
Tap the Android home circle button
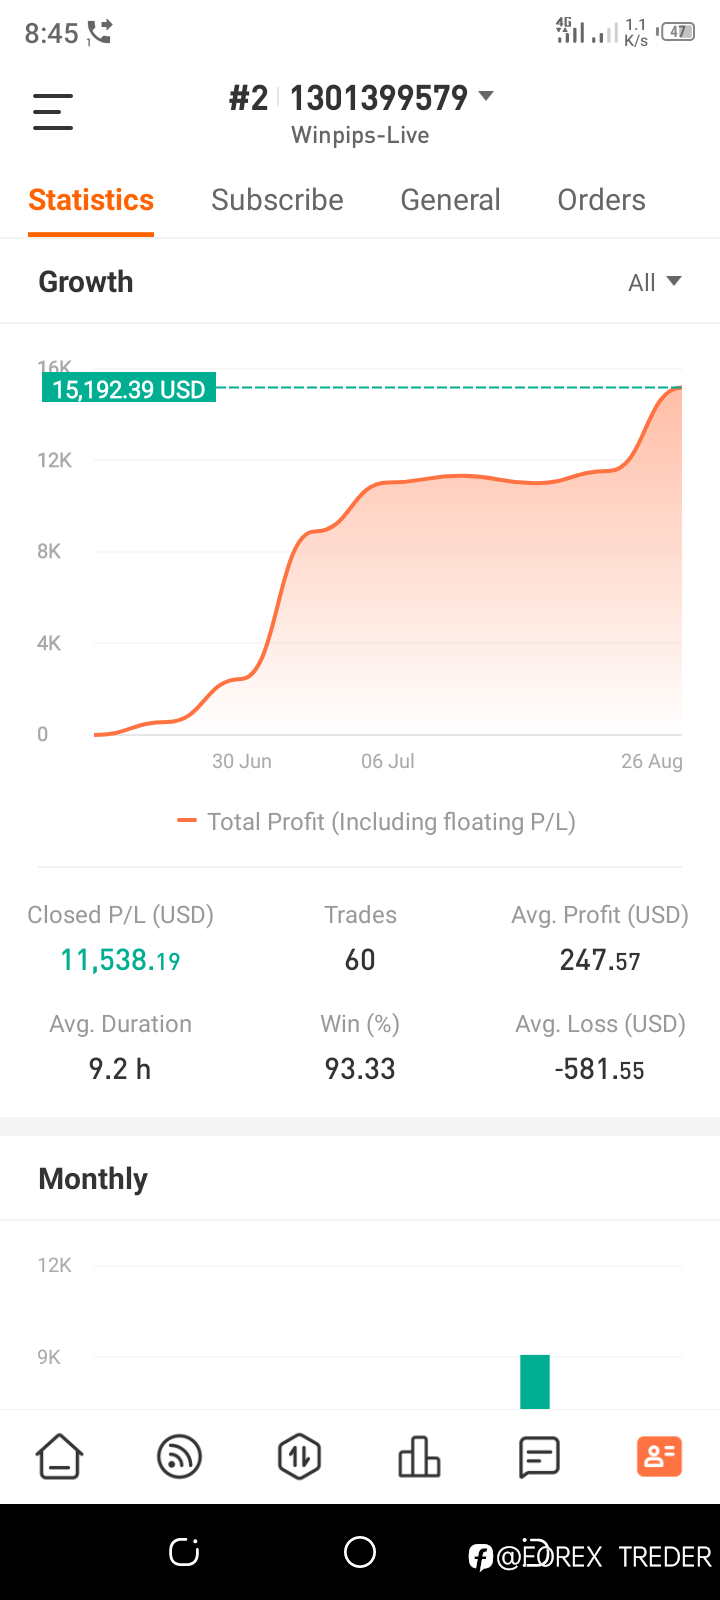click(360, 1553)
